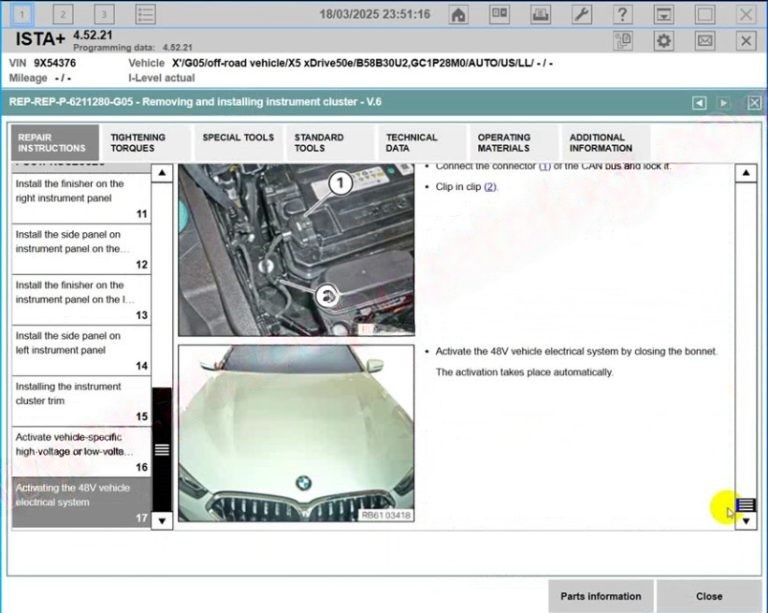Open the document copy icon near ISTA header
This screenshot has height=613, width=768.
coord(623,41)
